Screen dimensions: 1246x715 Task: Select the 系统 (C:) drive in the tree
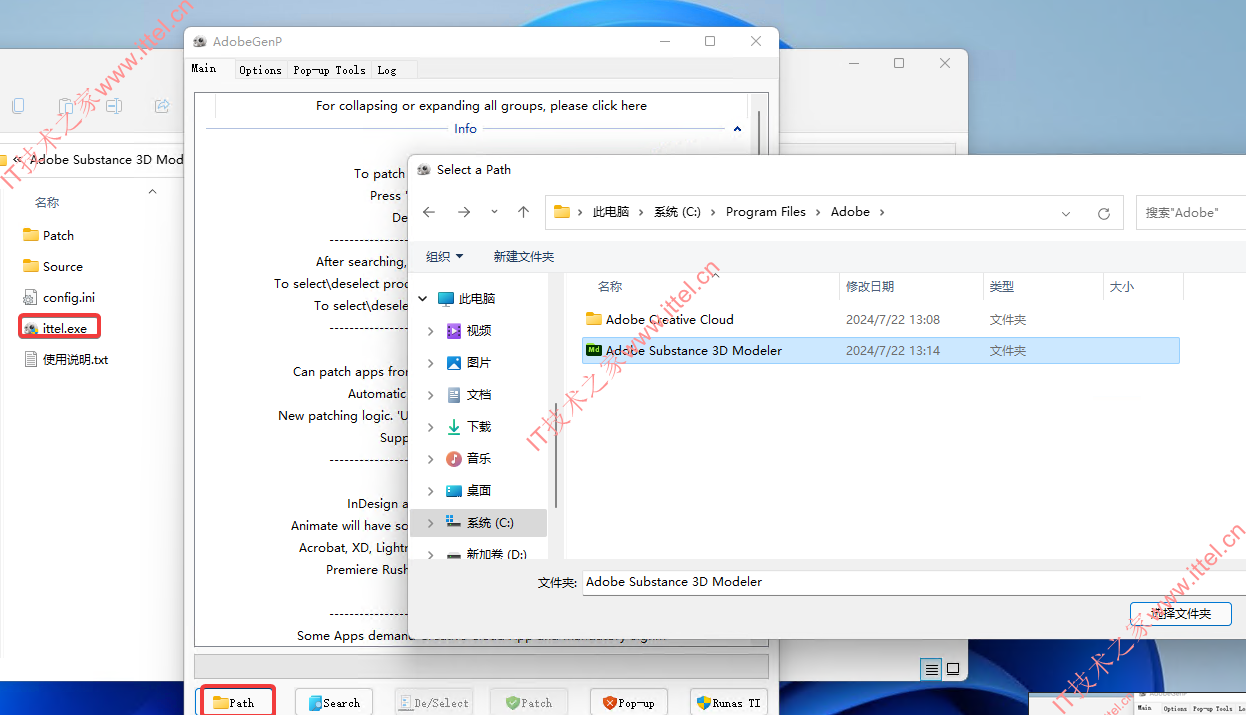point(480,522)
